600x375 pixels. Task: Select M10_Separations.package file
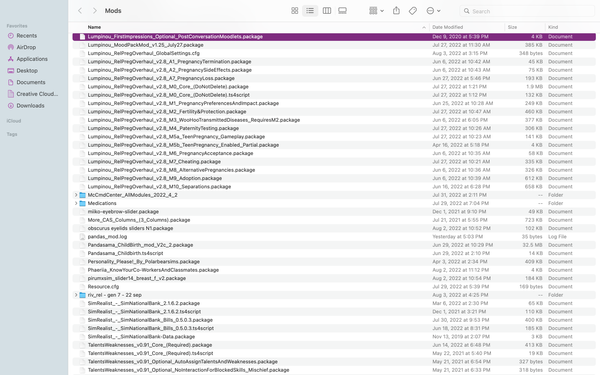click(x=334, y=187)
